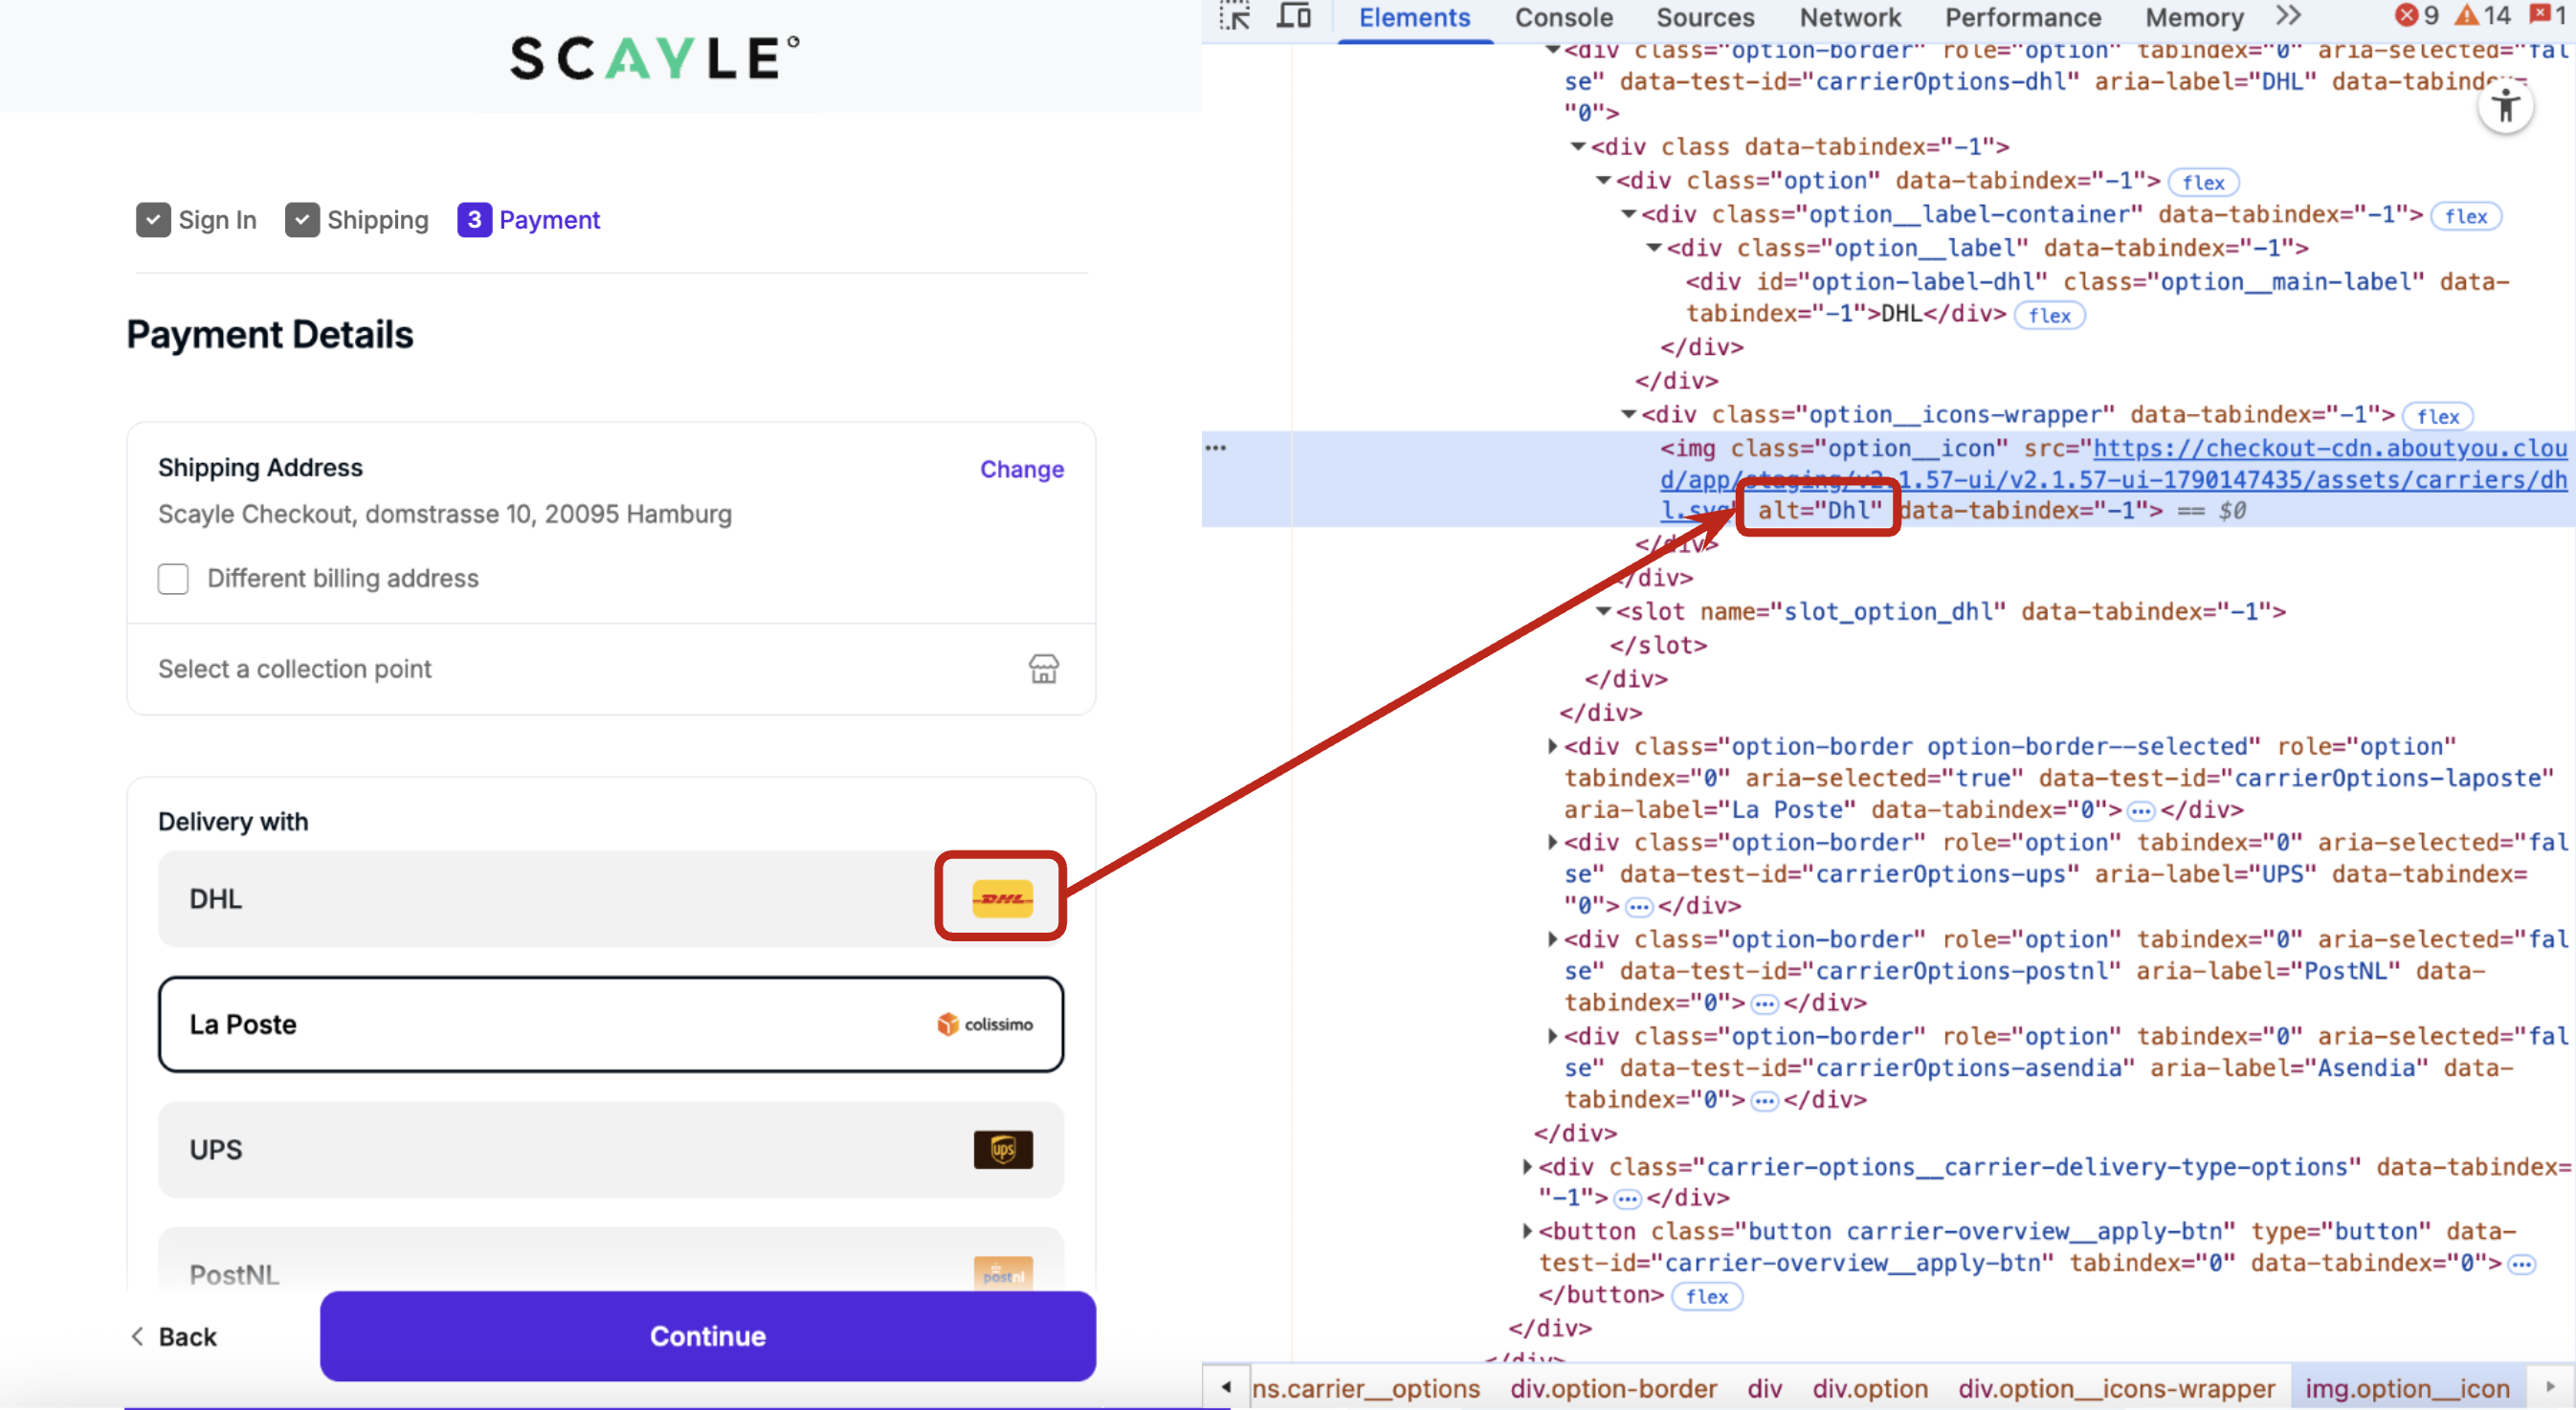Click div.option__icons-wrapper in breadcrumb bar
2576x1410 pixels.
point(2116,1388)
